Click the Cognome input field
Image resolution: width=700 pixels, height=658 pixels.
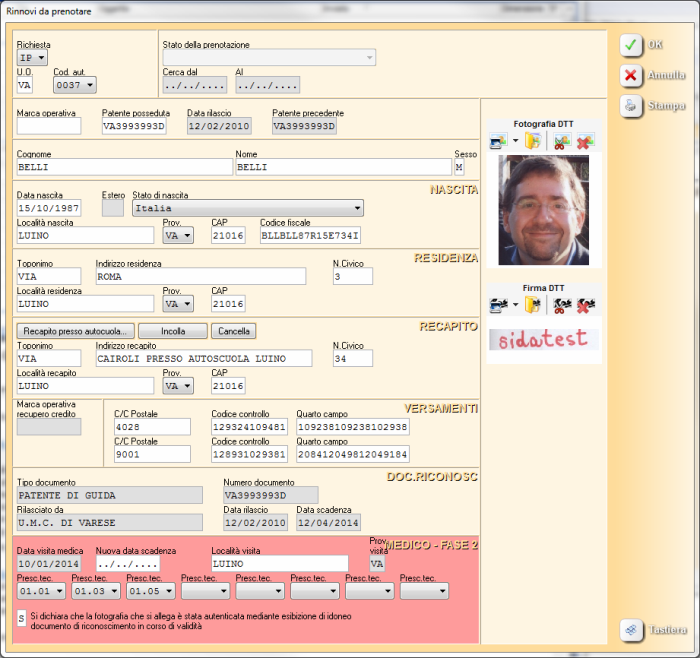pyautogui.click(x=124, y=167)
